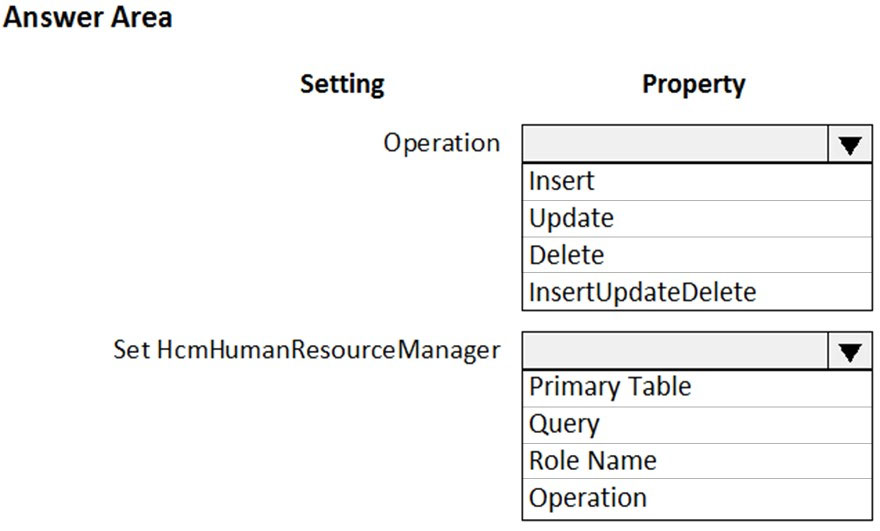Expand the Set HcmHumanResourceManager dropdown arrow
Image resolution: width=880 pixels, height=531 pixels.
(x=850, y=351)
